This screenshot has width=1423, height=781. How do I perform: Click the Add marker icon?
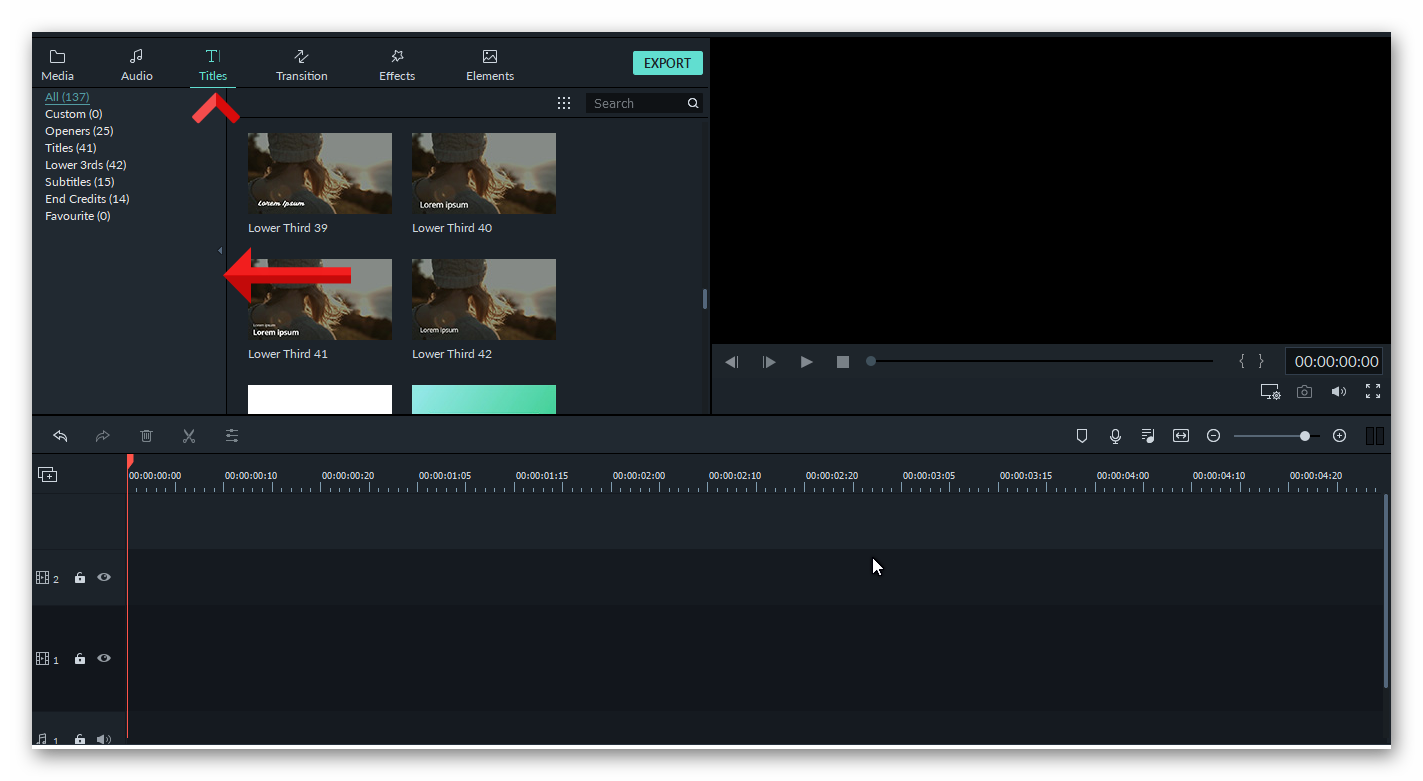pos(1081,436)
